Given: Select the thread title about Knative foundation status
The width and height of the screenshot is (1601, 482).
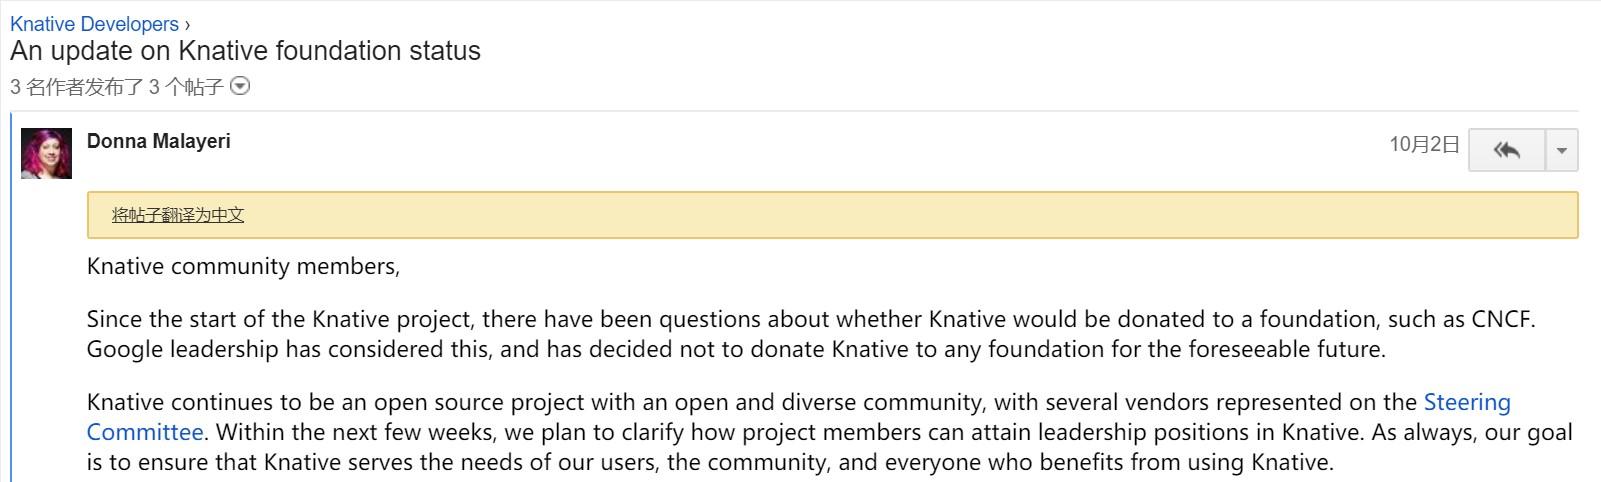Looking at the screenshot, I should click(x=245, y=51).
